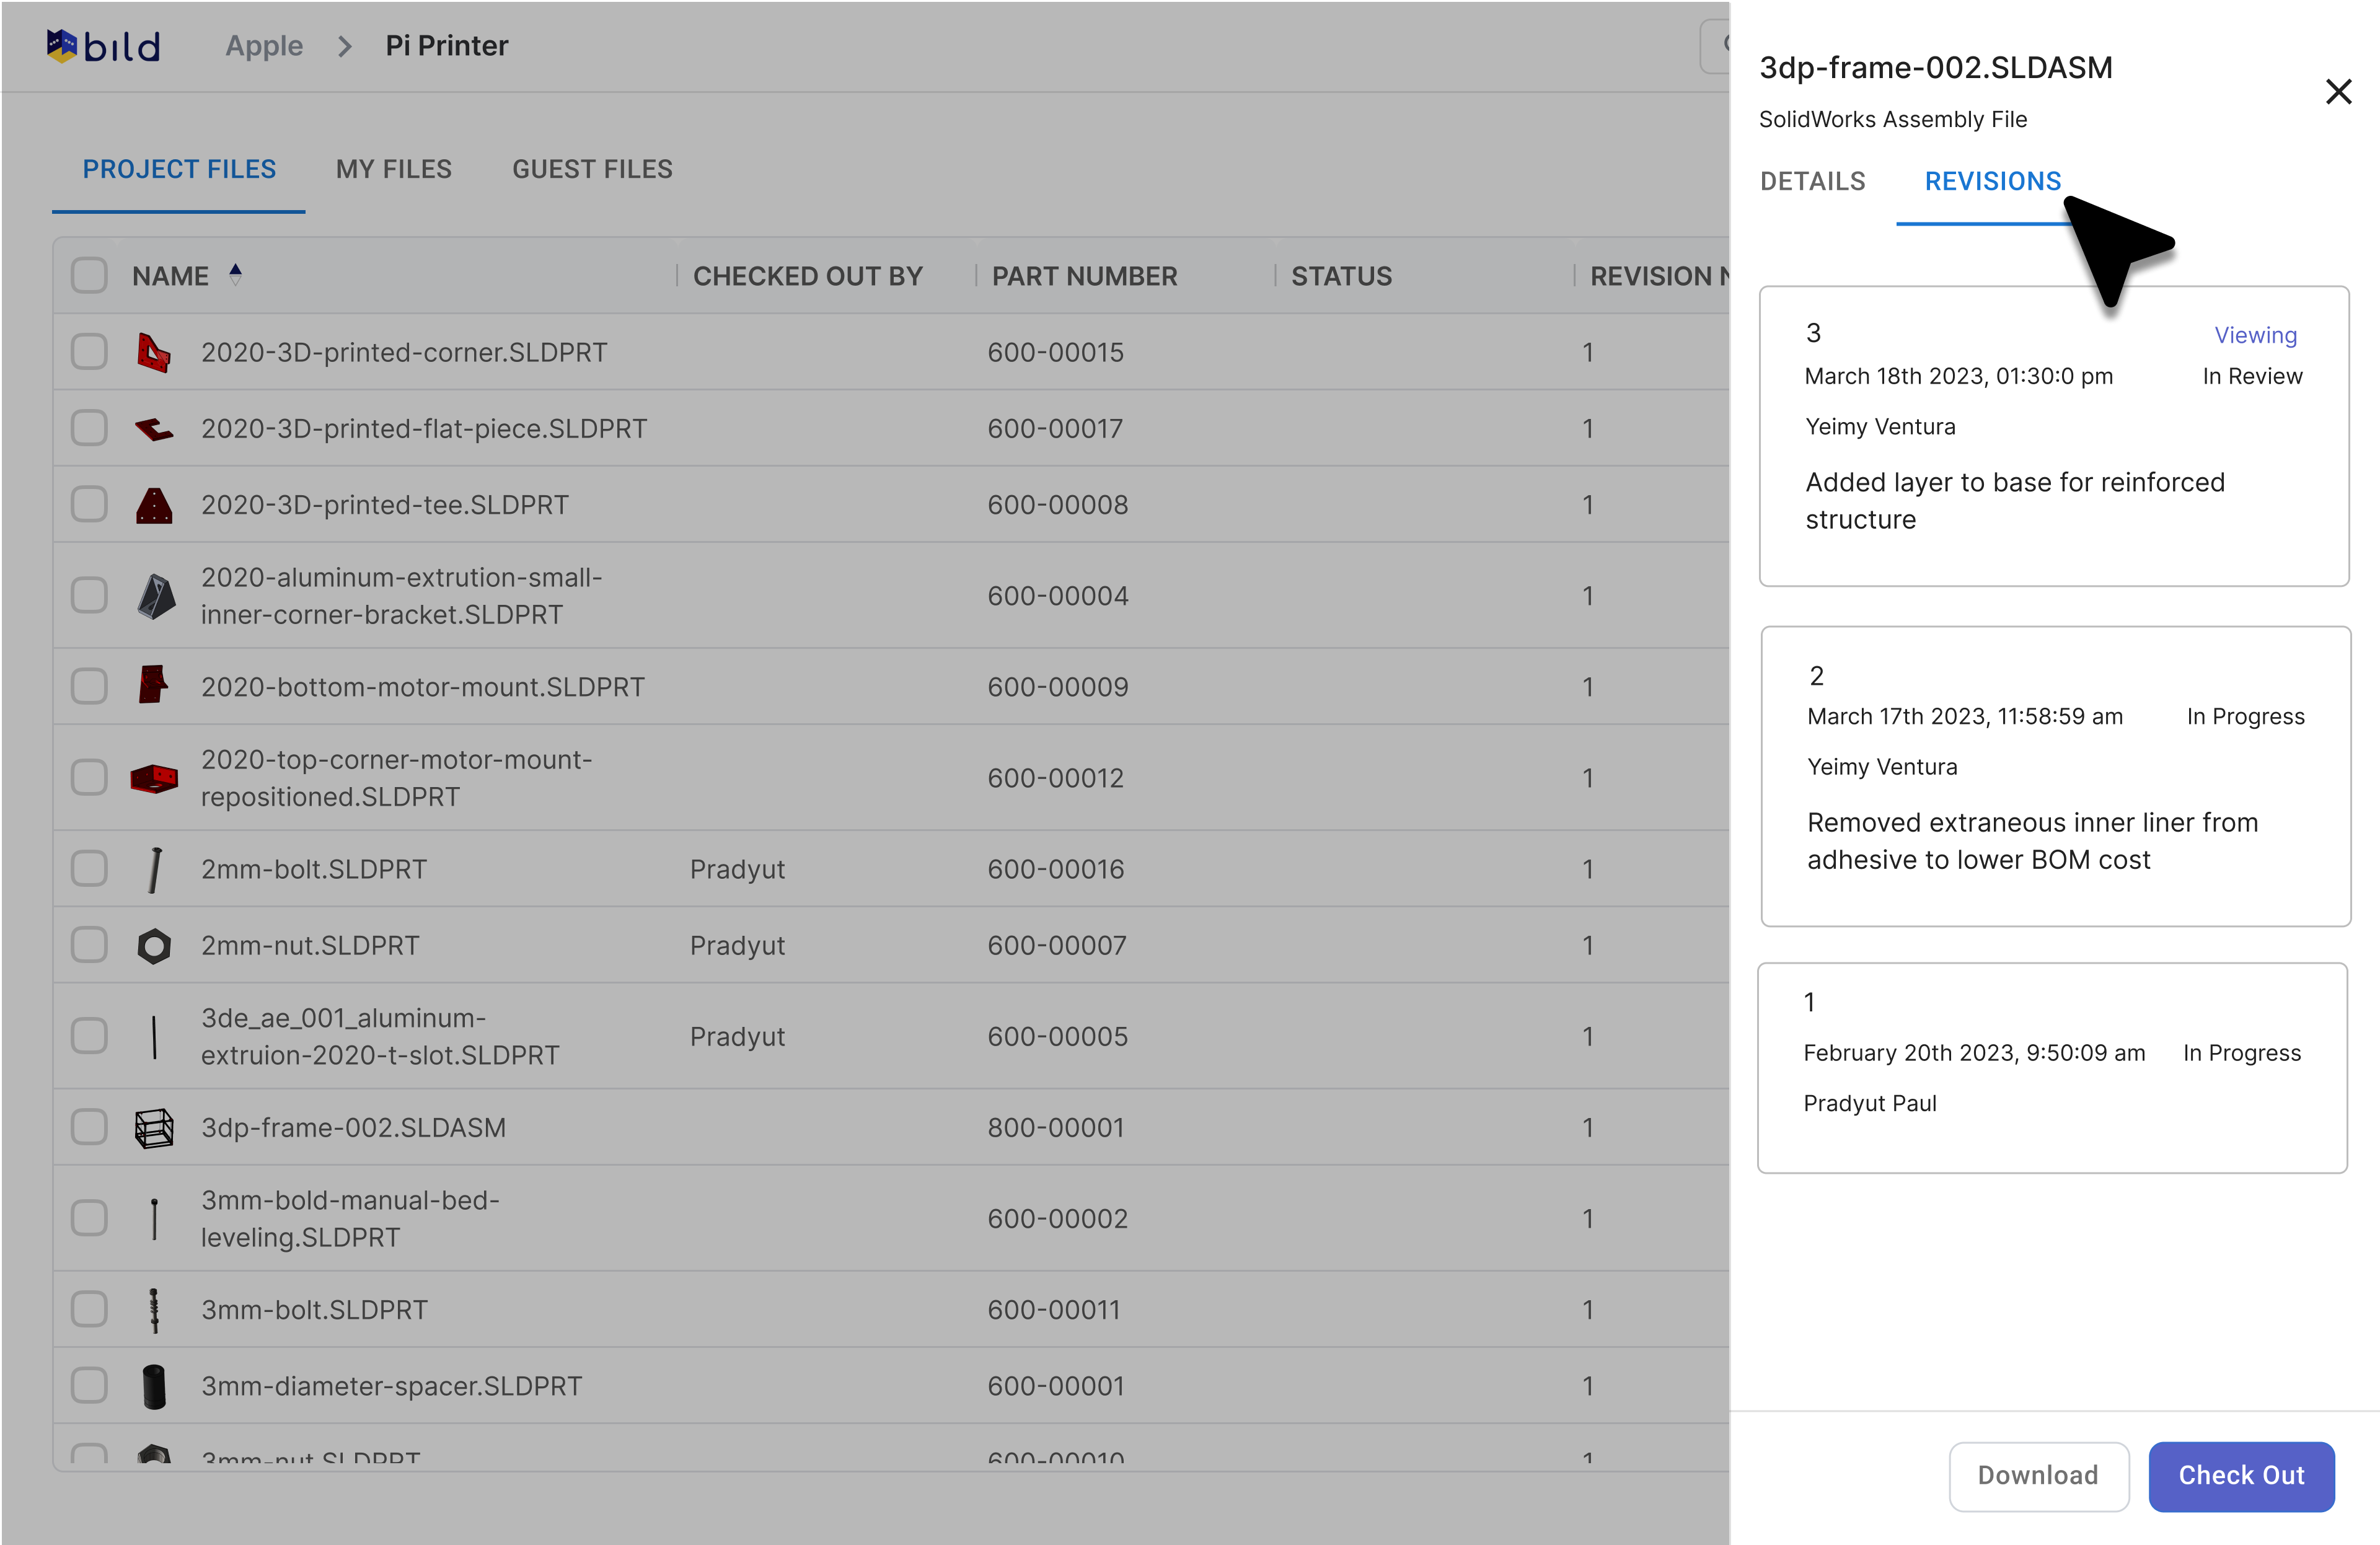This screenshot has height=1545, width=2380.
Task: Click the breadcrumb chevron after Apple
Action: click(344, 46)
